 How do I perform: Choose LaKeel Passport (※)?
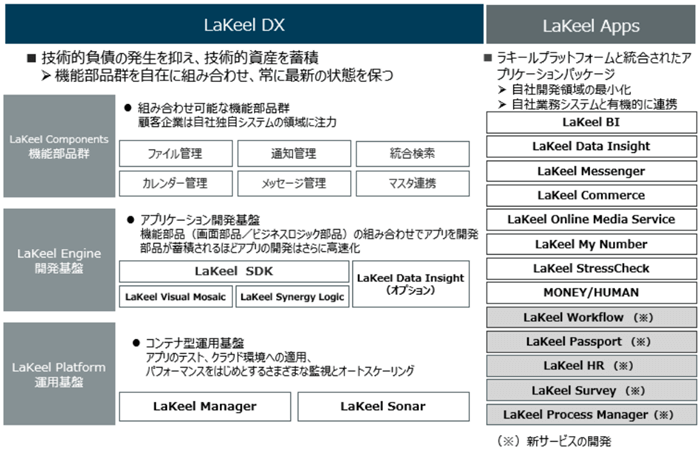pyautogui.click(x=591, y=342)
